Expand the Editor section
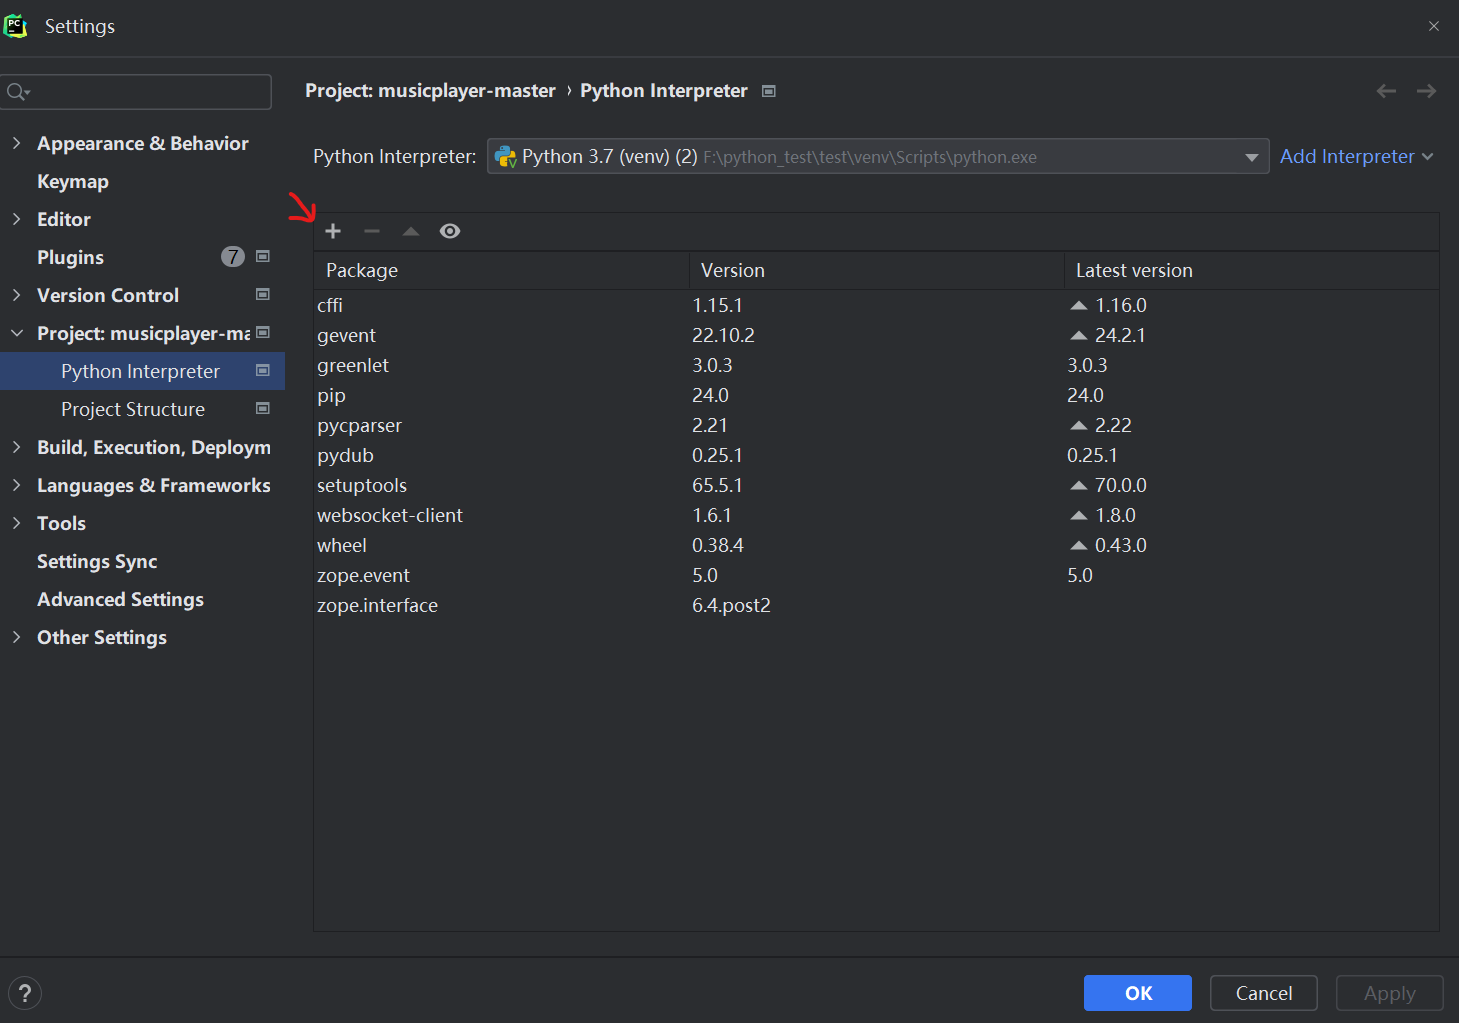 (16, 219)
